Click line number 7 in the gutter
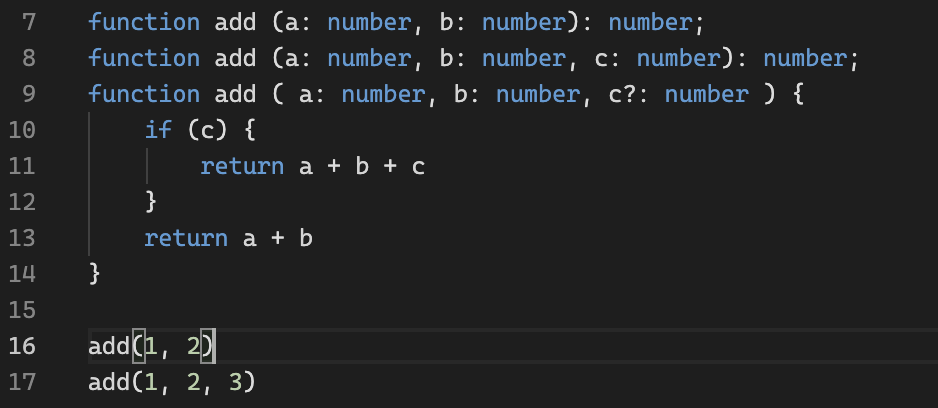Viewport: 938px width, 408px height. pyautogui.click(x=28, y=22)
